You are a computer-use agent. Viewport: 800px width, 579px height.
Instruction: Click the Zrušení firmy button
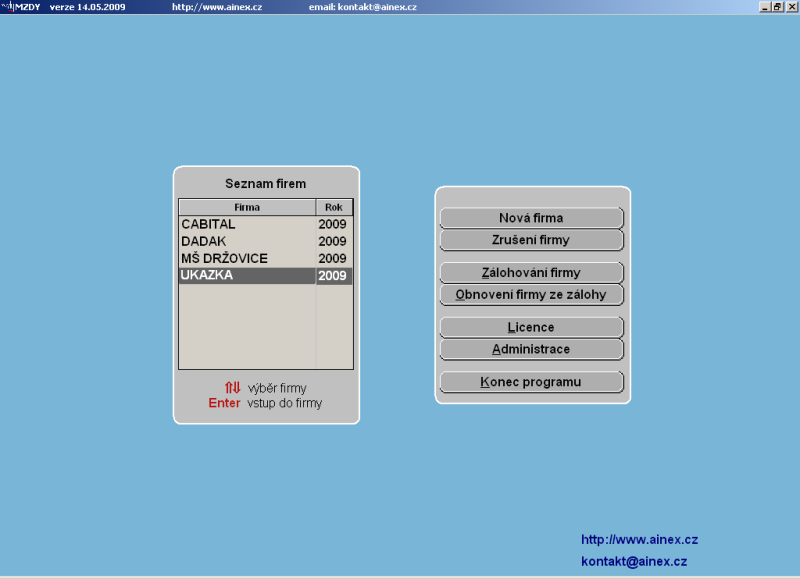[x=531, y=240]
